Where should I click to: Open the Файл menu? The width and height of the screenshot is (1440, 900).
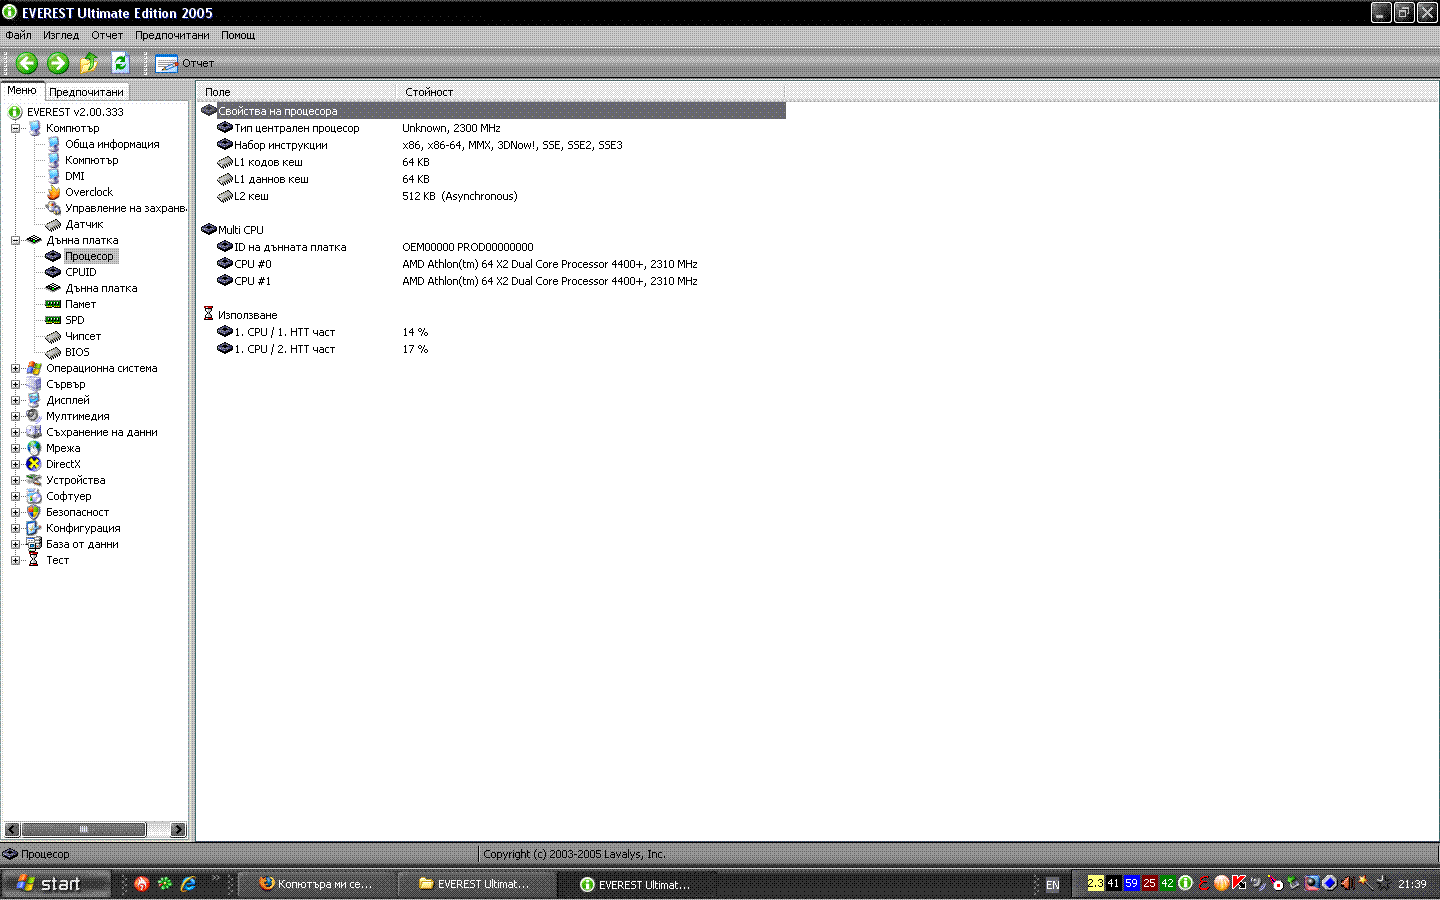pos(18,35)
